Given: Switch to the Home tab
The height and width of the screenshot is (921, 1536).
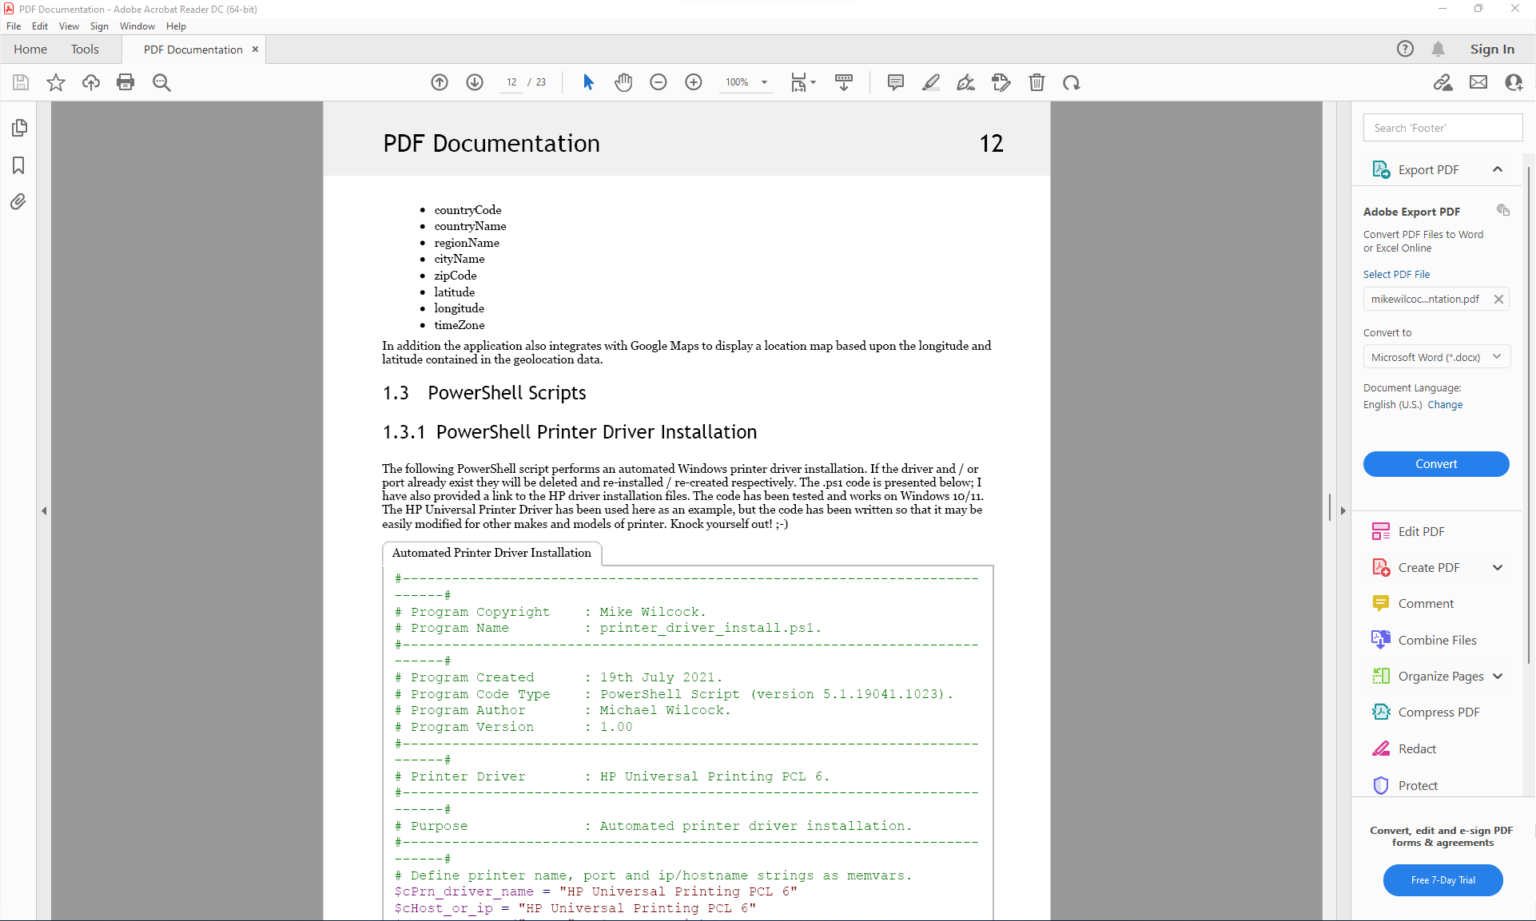Looking at the screenshot, I should coord(30,48).
